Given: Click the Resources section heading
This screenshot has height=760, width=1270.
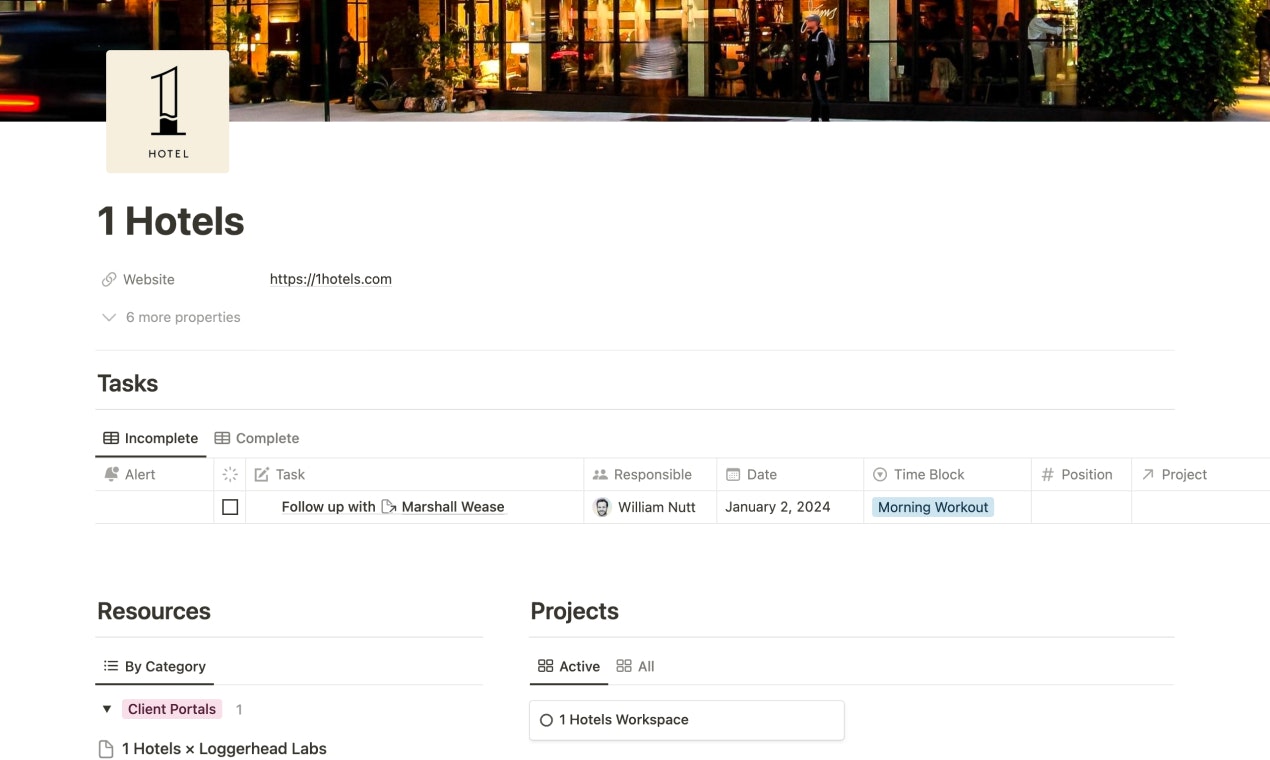Looking at the screenshot, I should tap(154, 611).
